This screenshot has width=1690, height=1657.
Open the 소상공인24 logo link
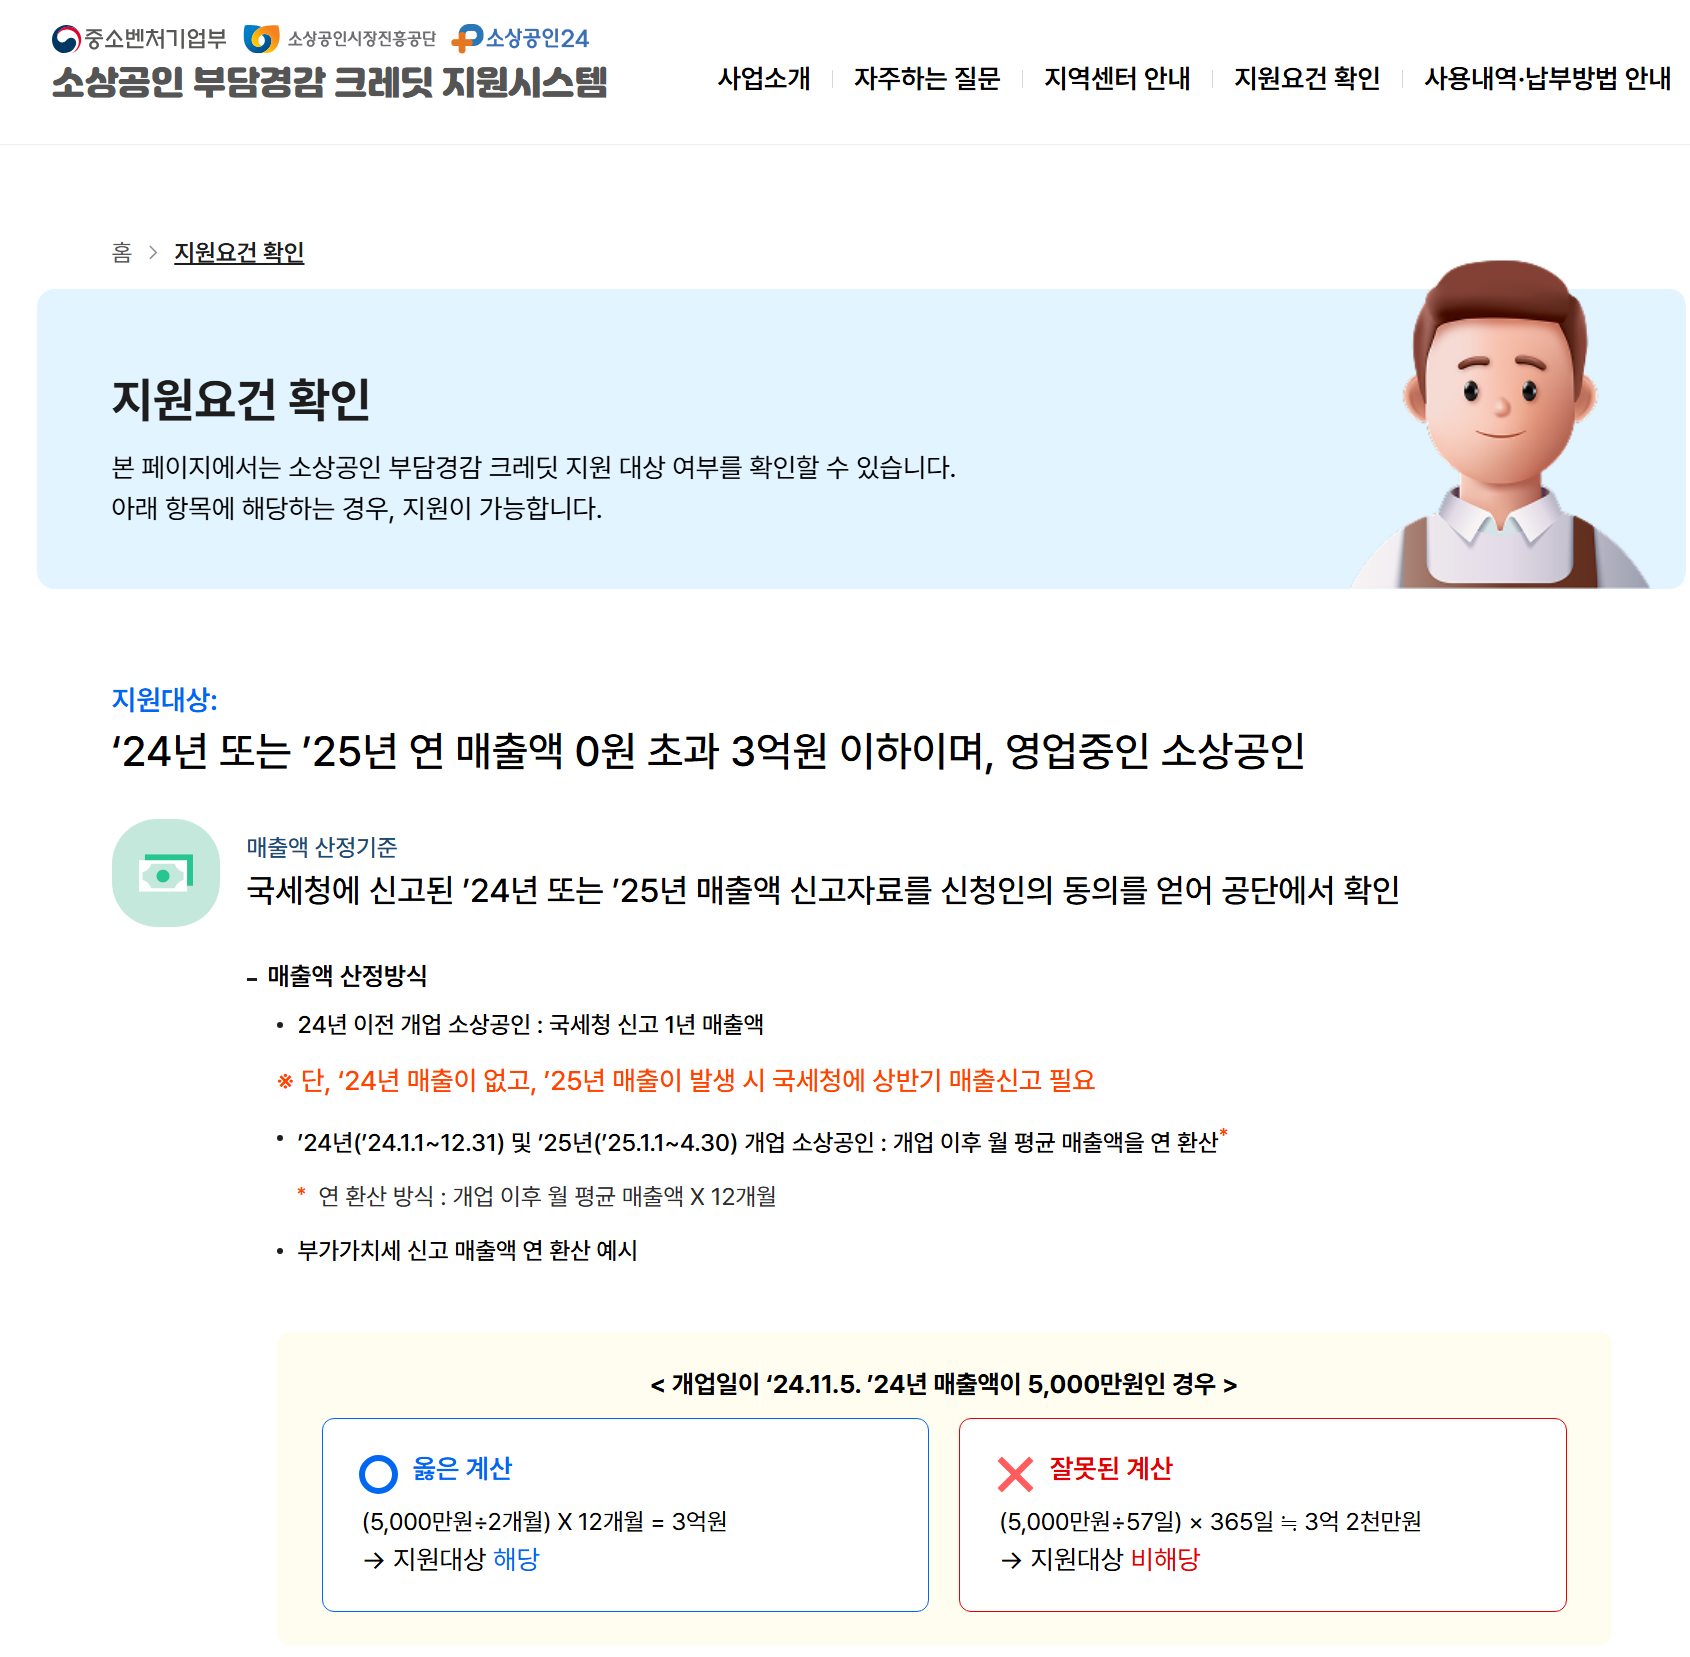(x=520, y=39)
